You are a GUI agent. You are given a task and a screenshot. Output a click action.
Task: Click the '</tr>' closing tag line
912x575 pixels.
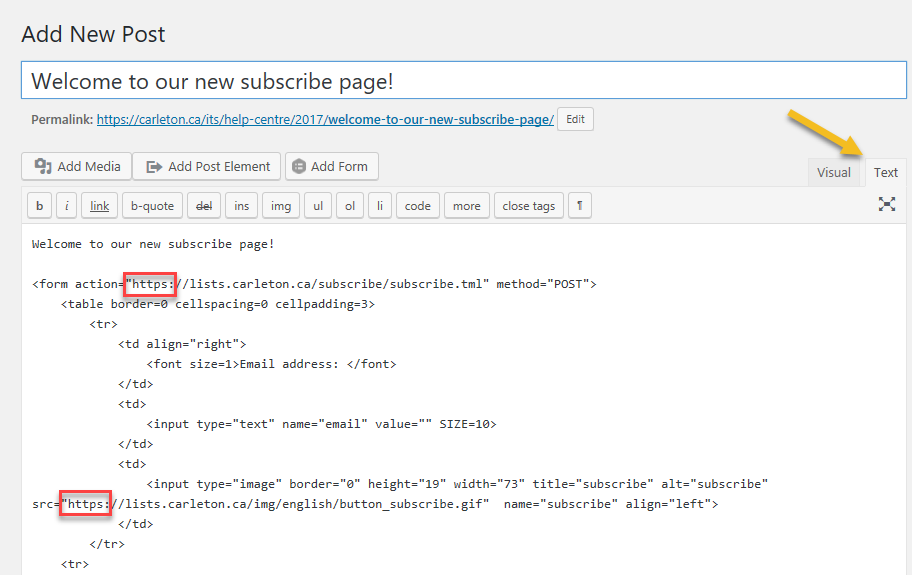click(107, 544)
